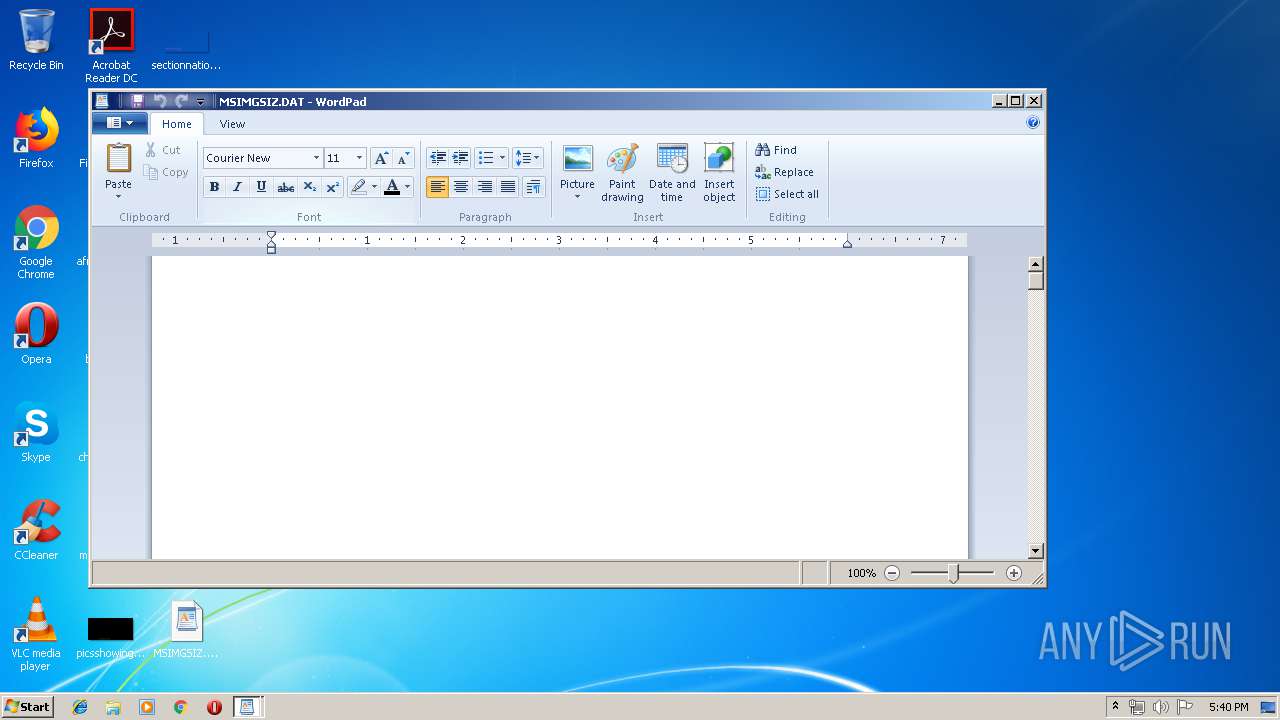Click Select all
This screenshot has width=1280, height=720.
click(787, 194)
